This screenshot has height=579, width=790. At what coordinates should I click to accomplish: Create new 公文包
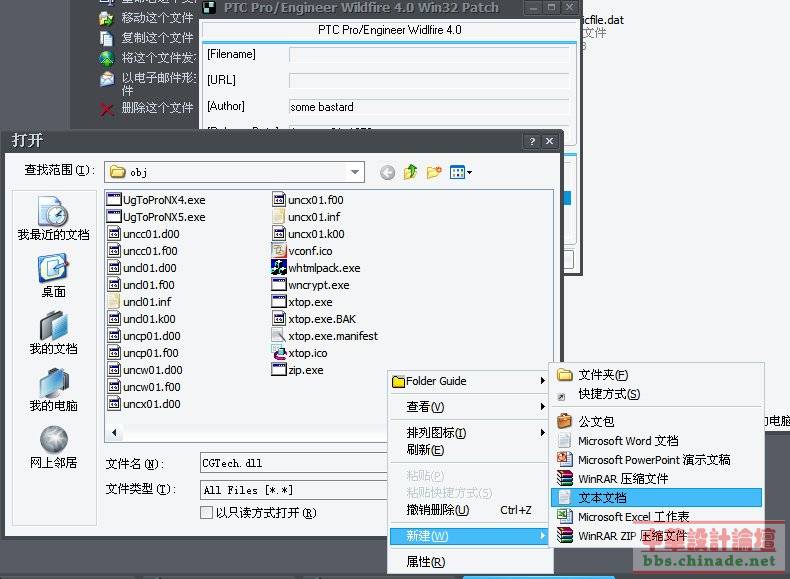point(656,421)
